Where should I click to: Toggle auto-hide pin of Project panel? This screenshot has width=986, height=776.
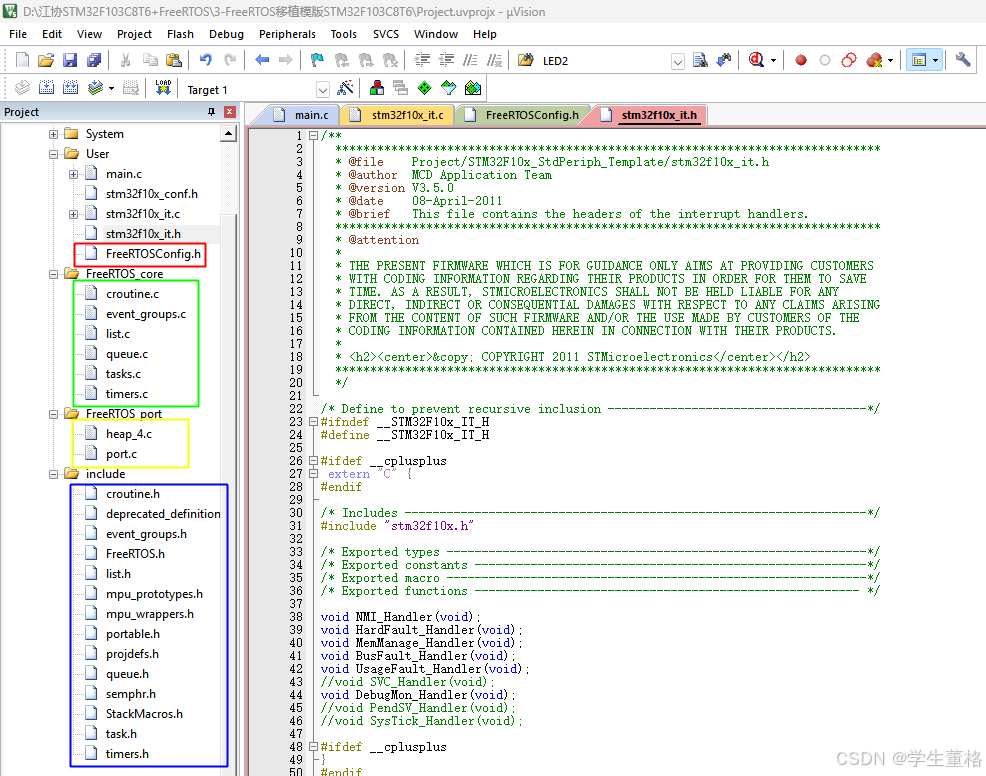click(x=211, y=112)
